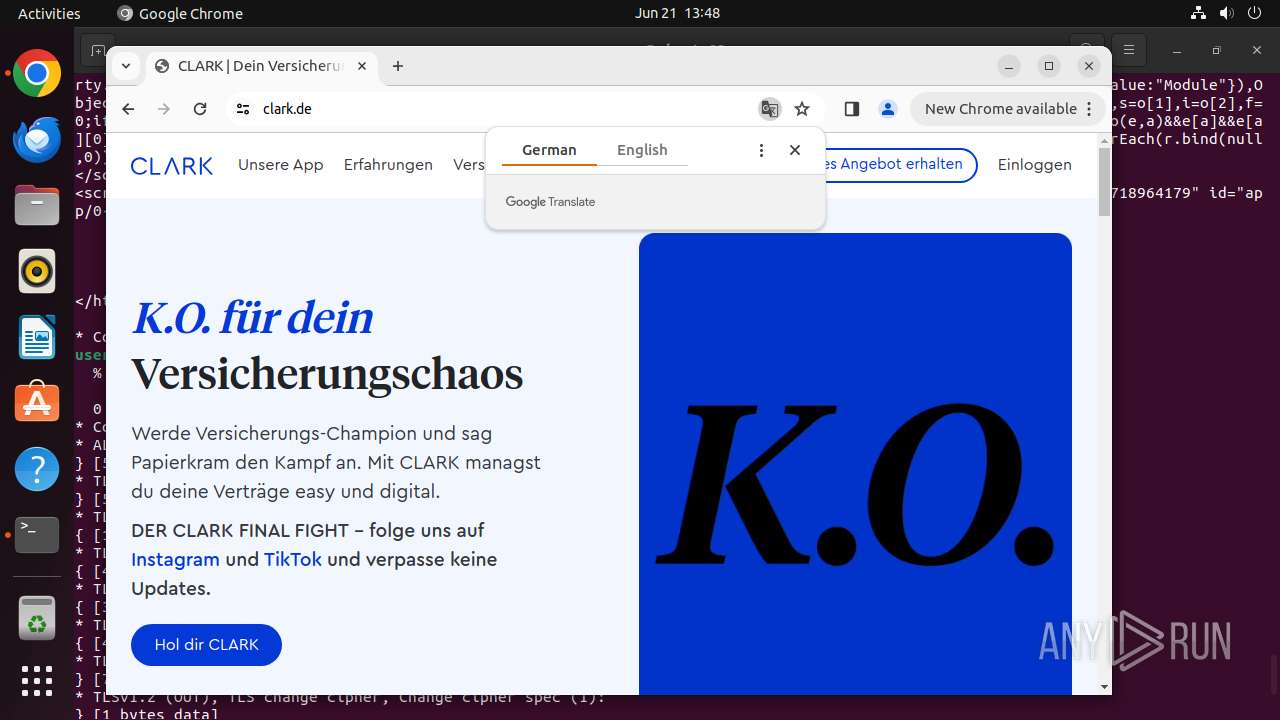This screenshot has height=720, width=1280.
Task: Reload the clark.de page
Action: [x=200, y=109]
